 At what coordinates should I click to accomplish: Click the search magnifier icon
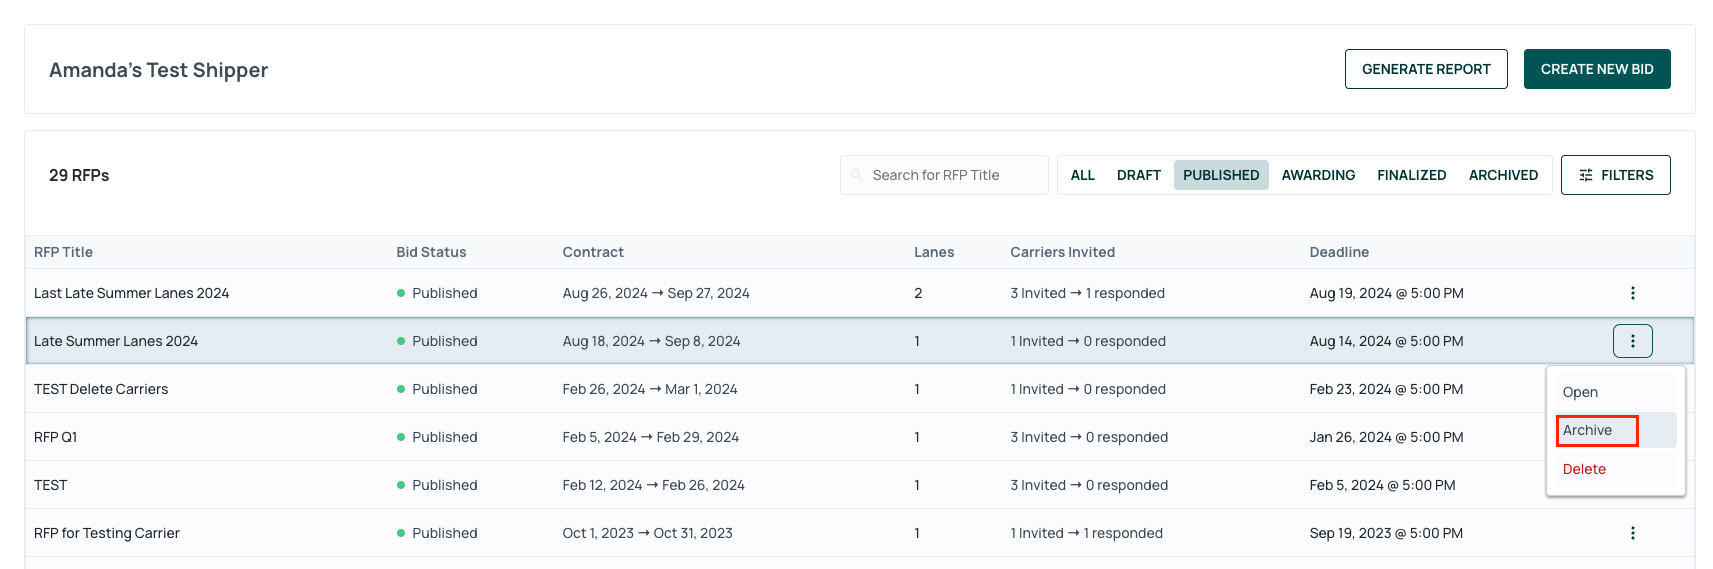click(856, 175)
